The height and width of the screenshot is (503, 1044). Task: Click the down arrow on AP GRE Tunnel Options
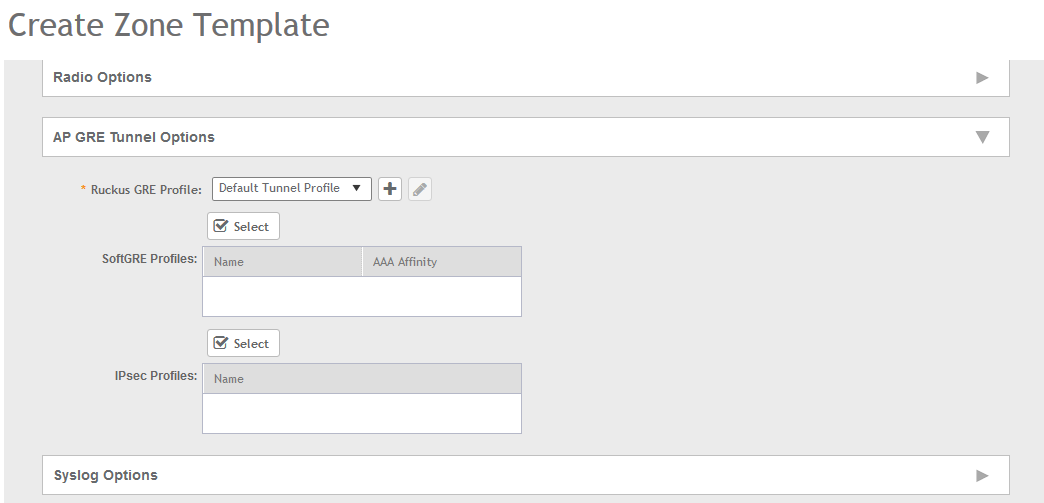(982, 137)
